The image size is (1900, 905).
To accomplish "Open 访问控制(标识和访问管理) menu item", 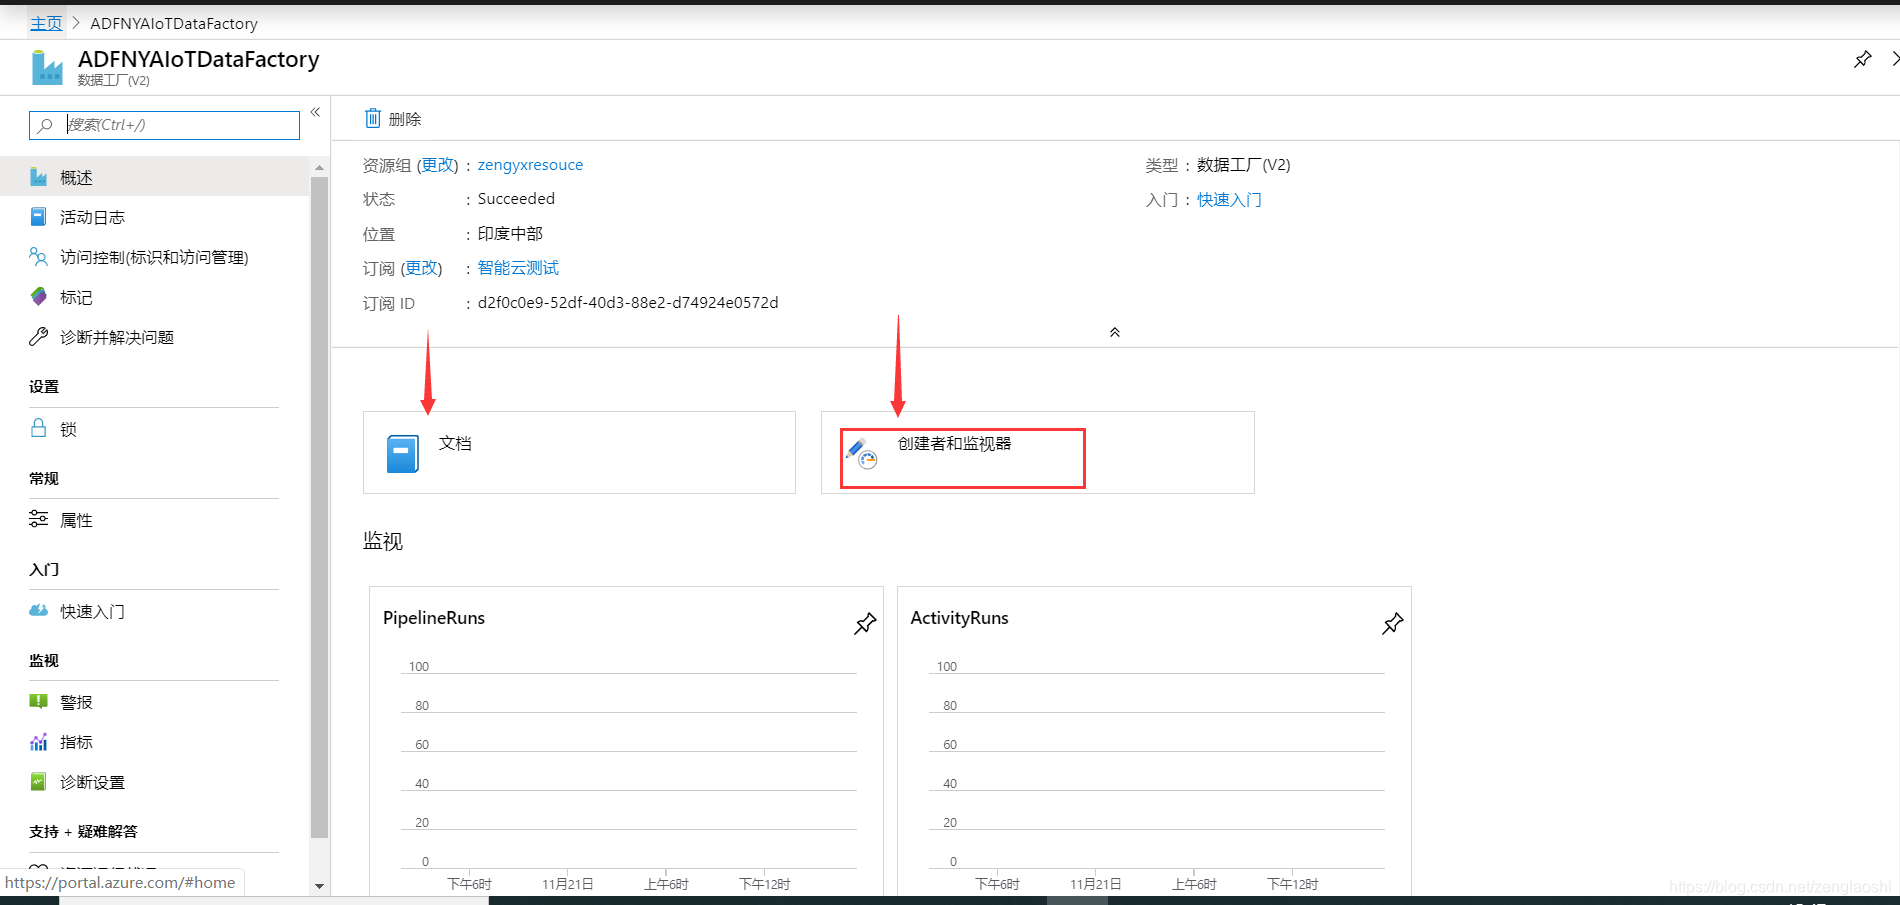I will coord(155,257).
